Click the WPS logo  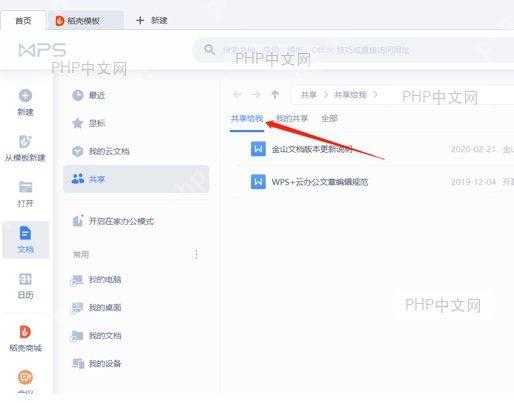point(42,50)
